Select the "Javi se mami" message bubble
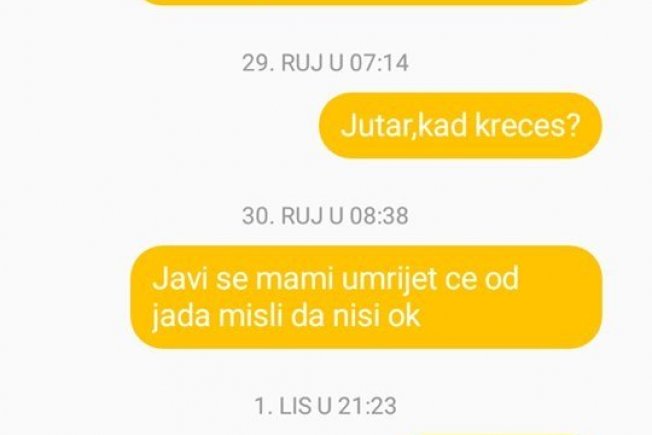 366,297
